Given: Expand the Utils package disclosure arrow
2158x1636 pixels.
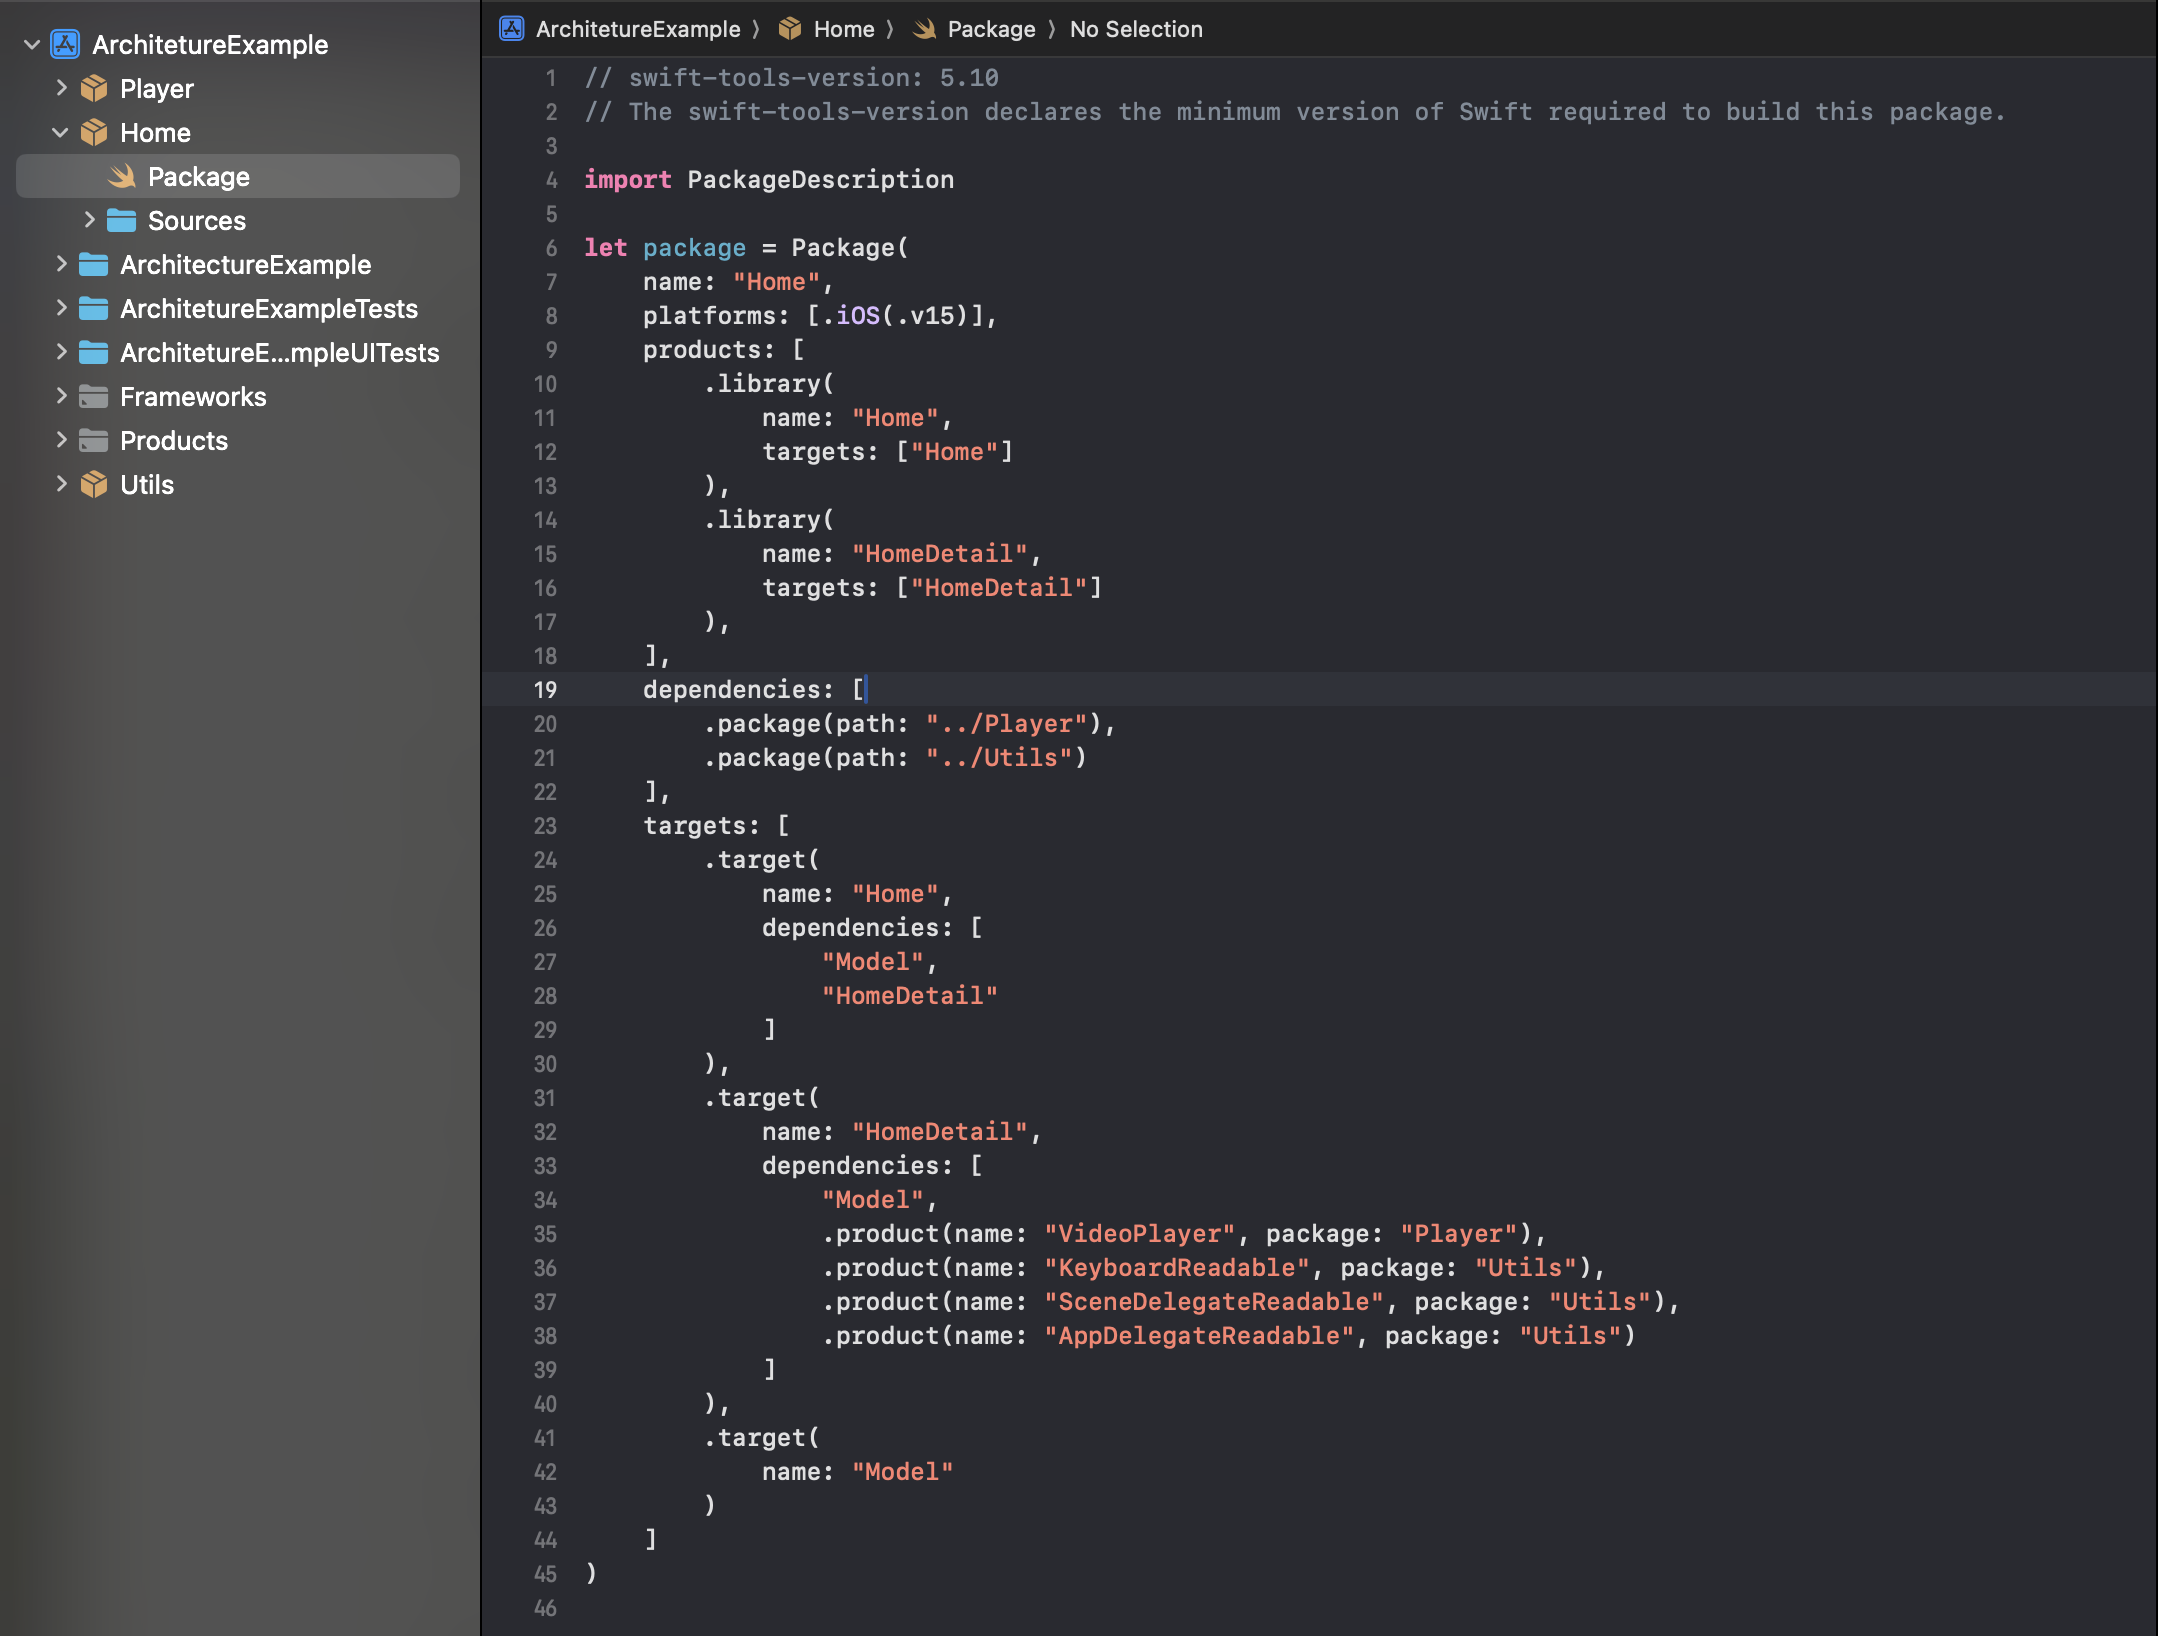Looking at the screenshot, I should click(61, 484).
